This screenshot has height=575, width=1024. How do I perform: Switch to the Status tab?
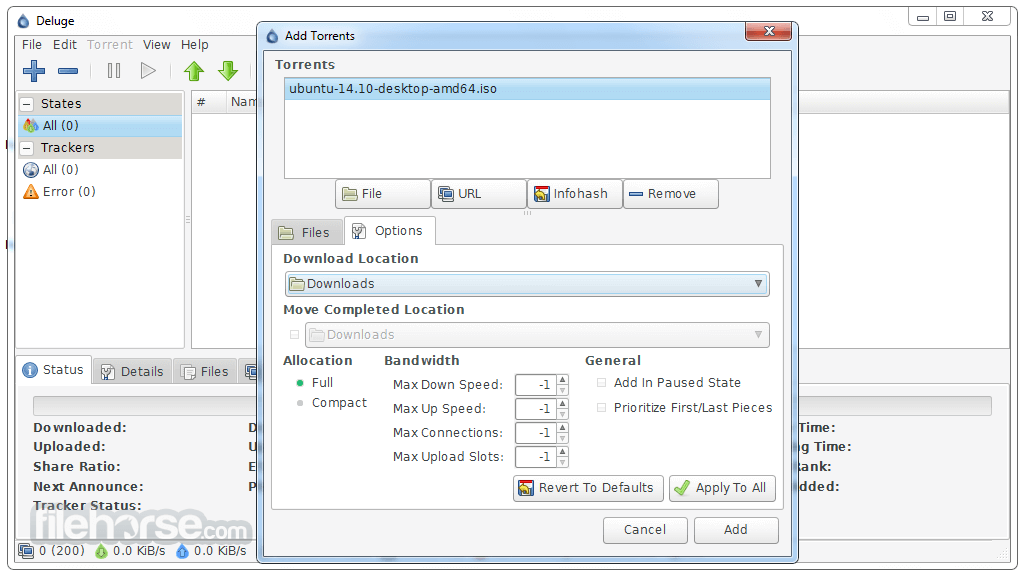(54, 370)
